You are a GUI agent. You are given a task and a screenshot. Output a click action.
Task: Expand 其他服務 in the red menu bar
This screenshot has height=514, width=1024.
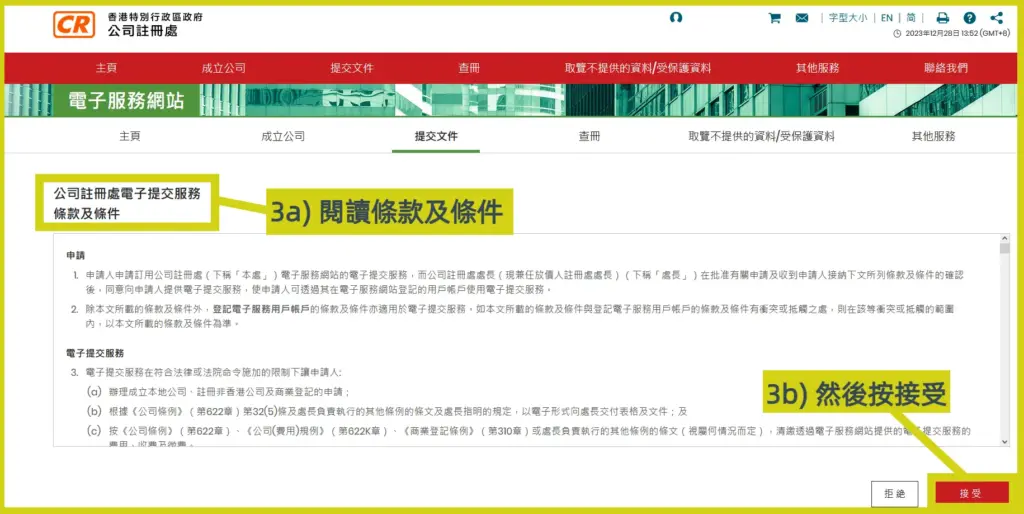[817, 68]
